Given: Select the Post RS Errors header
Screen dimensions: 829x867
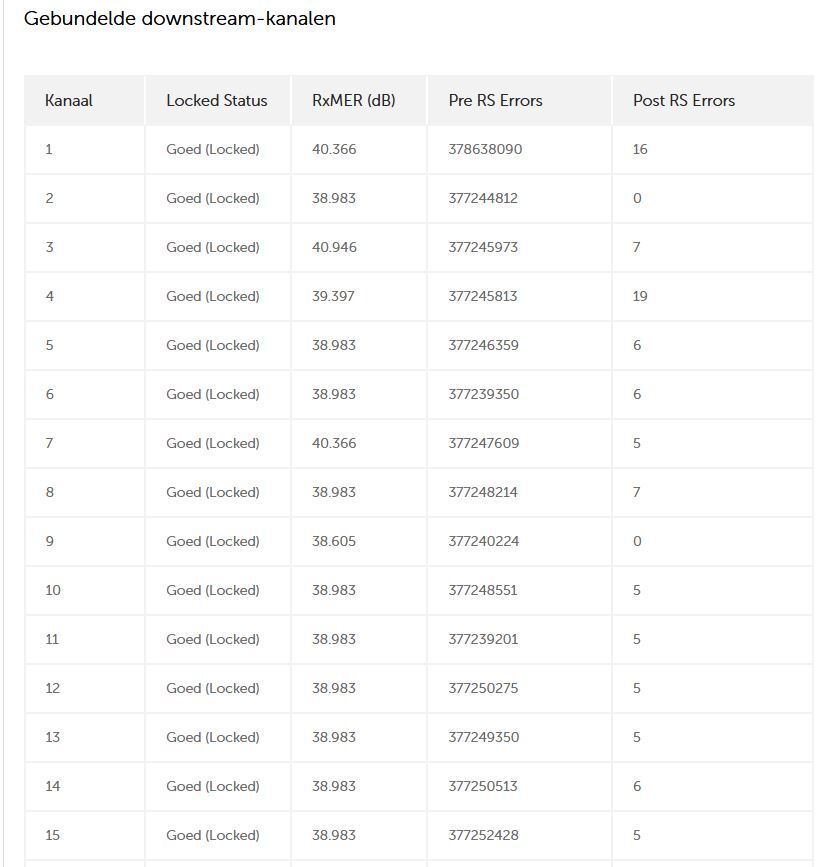Looking at the screenshot, I should click(x=684, y=100).
